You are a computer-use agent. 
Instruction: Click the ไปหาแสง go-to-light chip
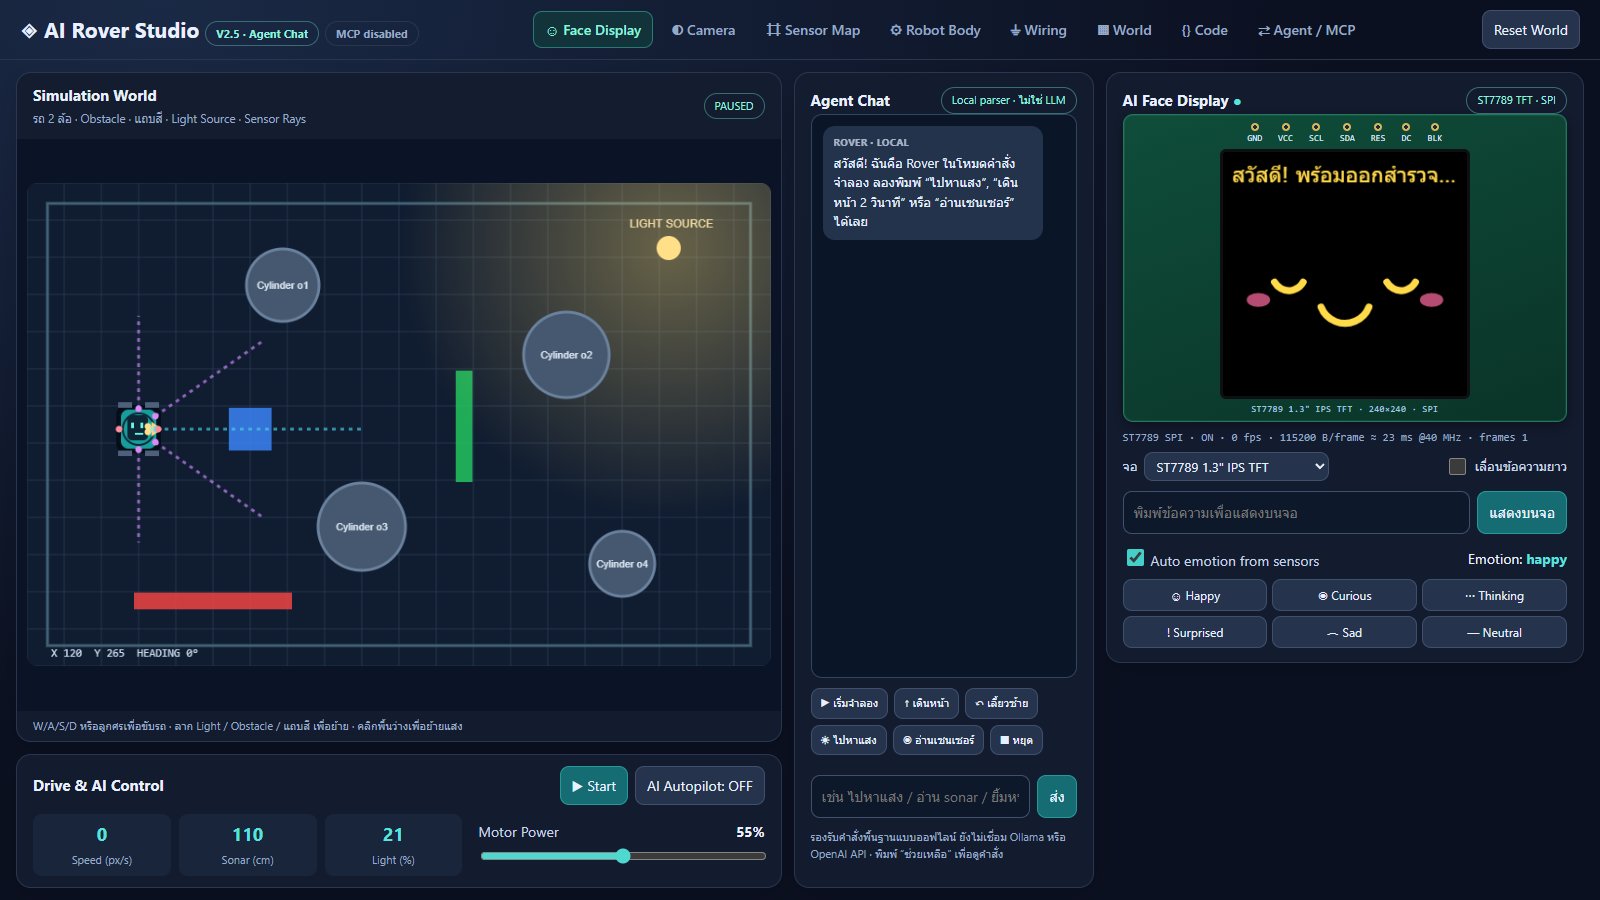(x=849, y=740)
